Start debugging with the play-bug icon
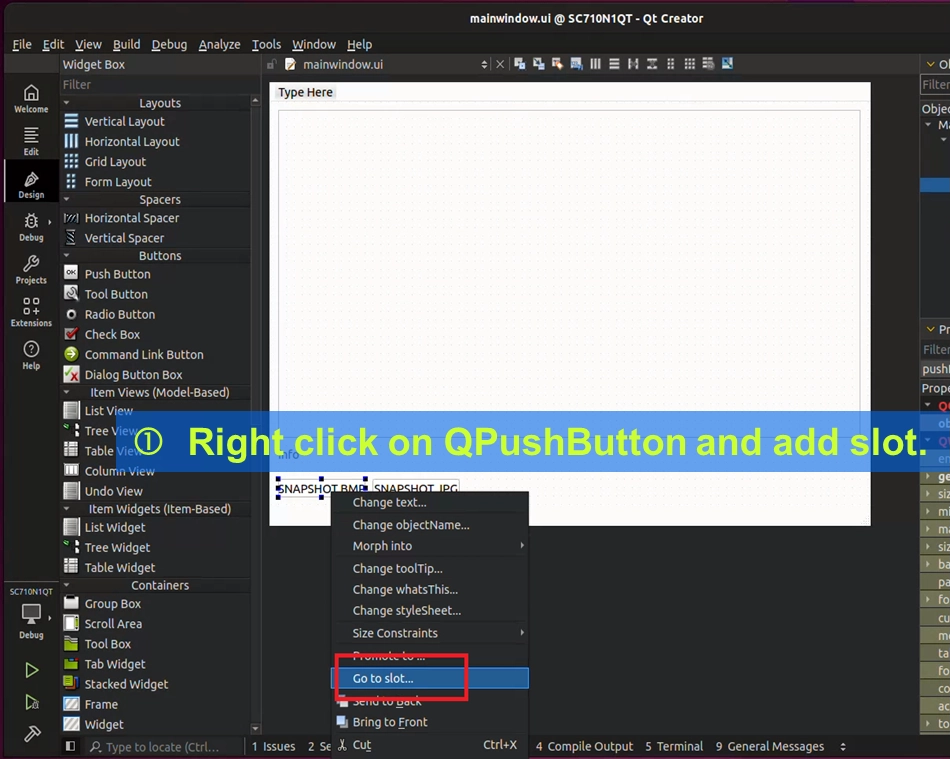This screenshot has width=952, height=759. [32, 703]
